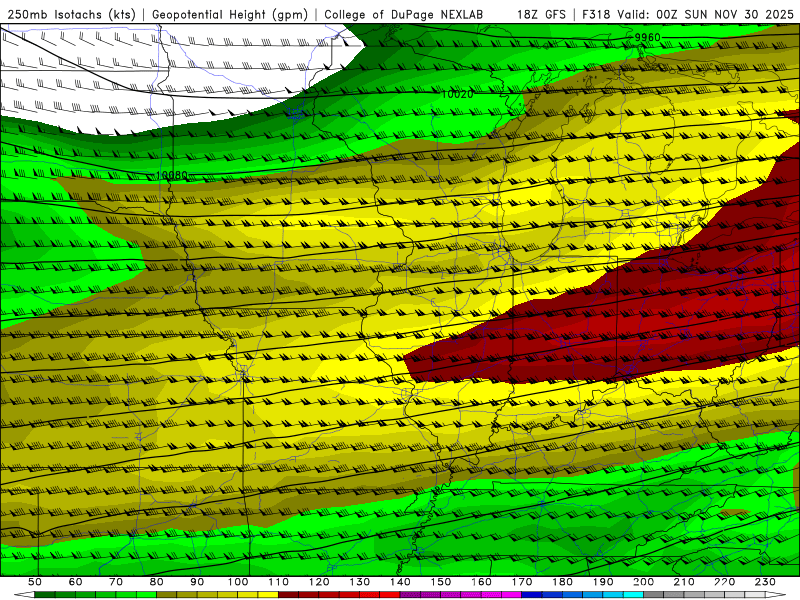The height and width of the screenshot is (600, 800).
Task: Click the 'College of DuPage NEXLAB' credit
Action: [404, 15]
